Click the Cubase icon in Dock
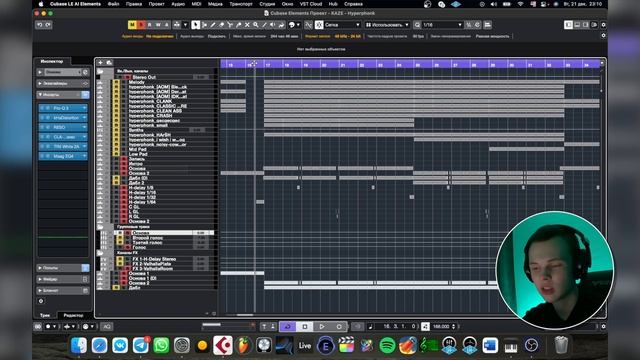 (223, 346)
